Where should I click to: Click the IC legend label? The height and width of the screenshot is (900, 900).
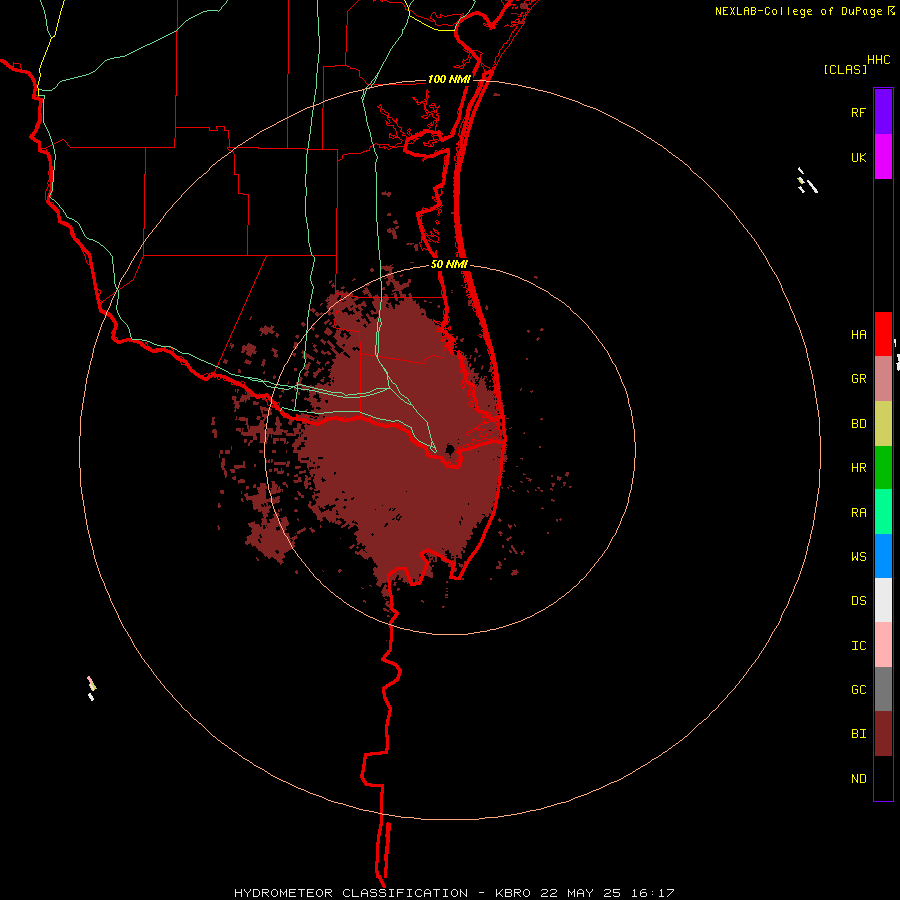858,646
